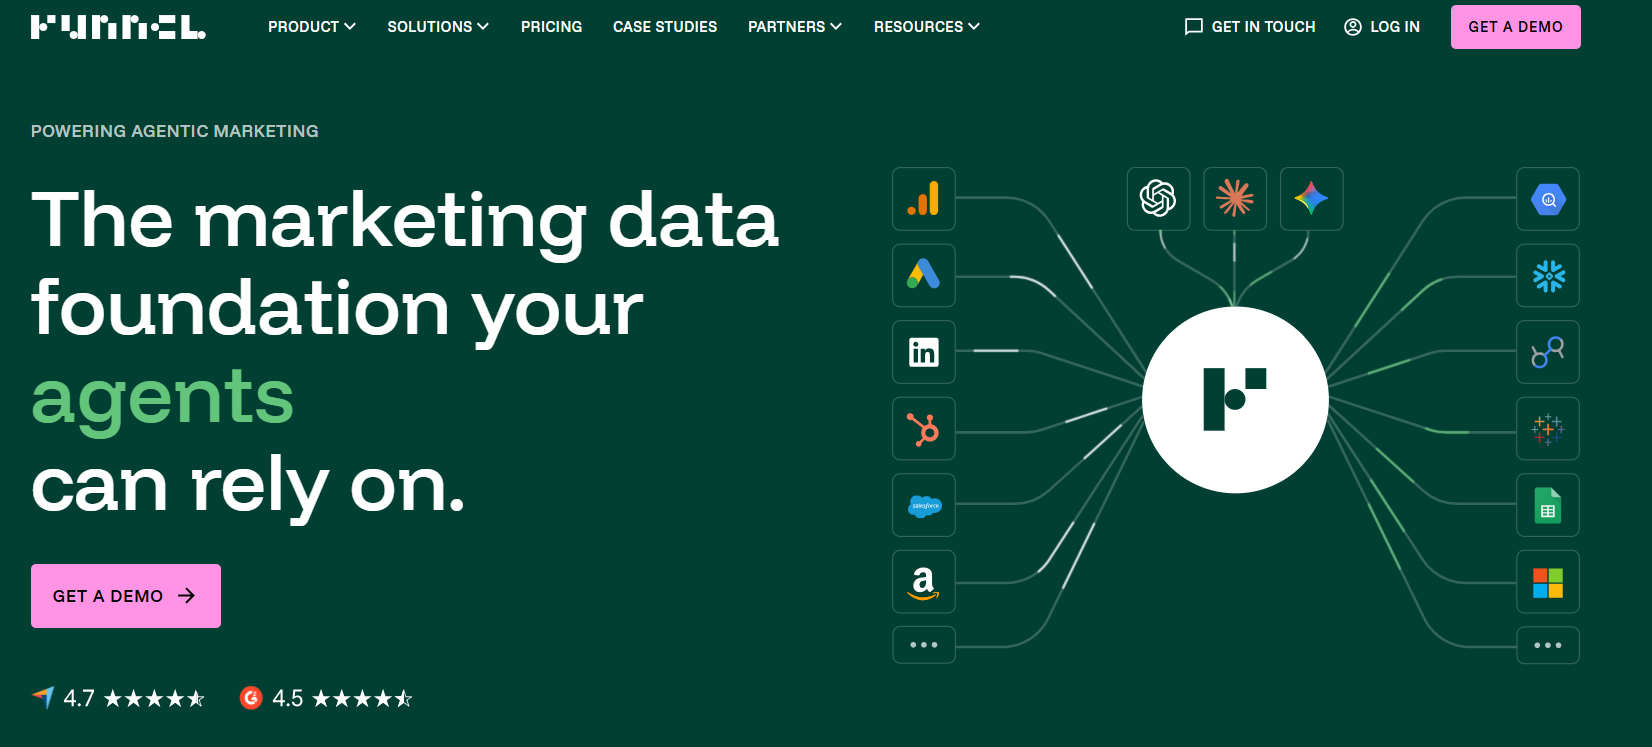Expand the Product dropdown menu
The width and height of the screenshot is (1652, 747).
(x=312, y=27)
